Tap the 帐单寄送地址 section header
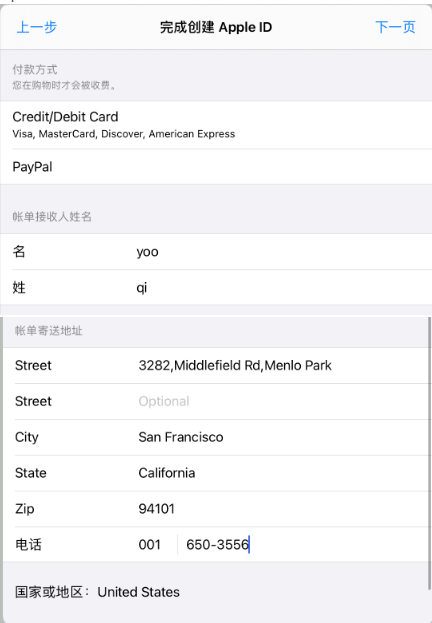The image size is (432, 623). click(x=48, y=331)
